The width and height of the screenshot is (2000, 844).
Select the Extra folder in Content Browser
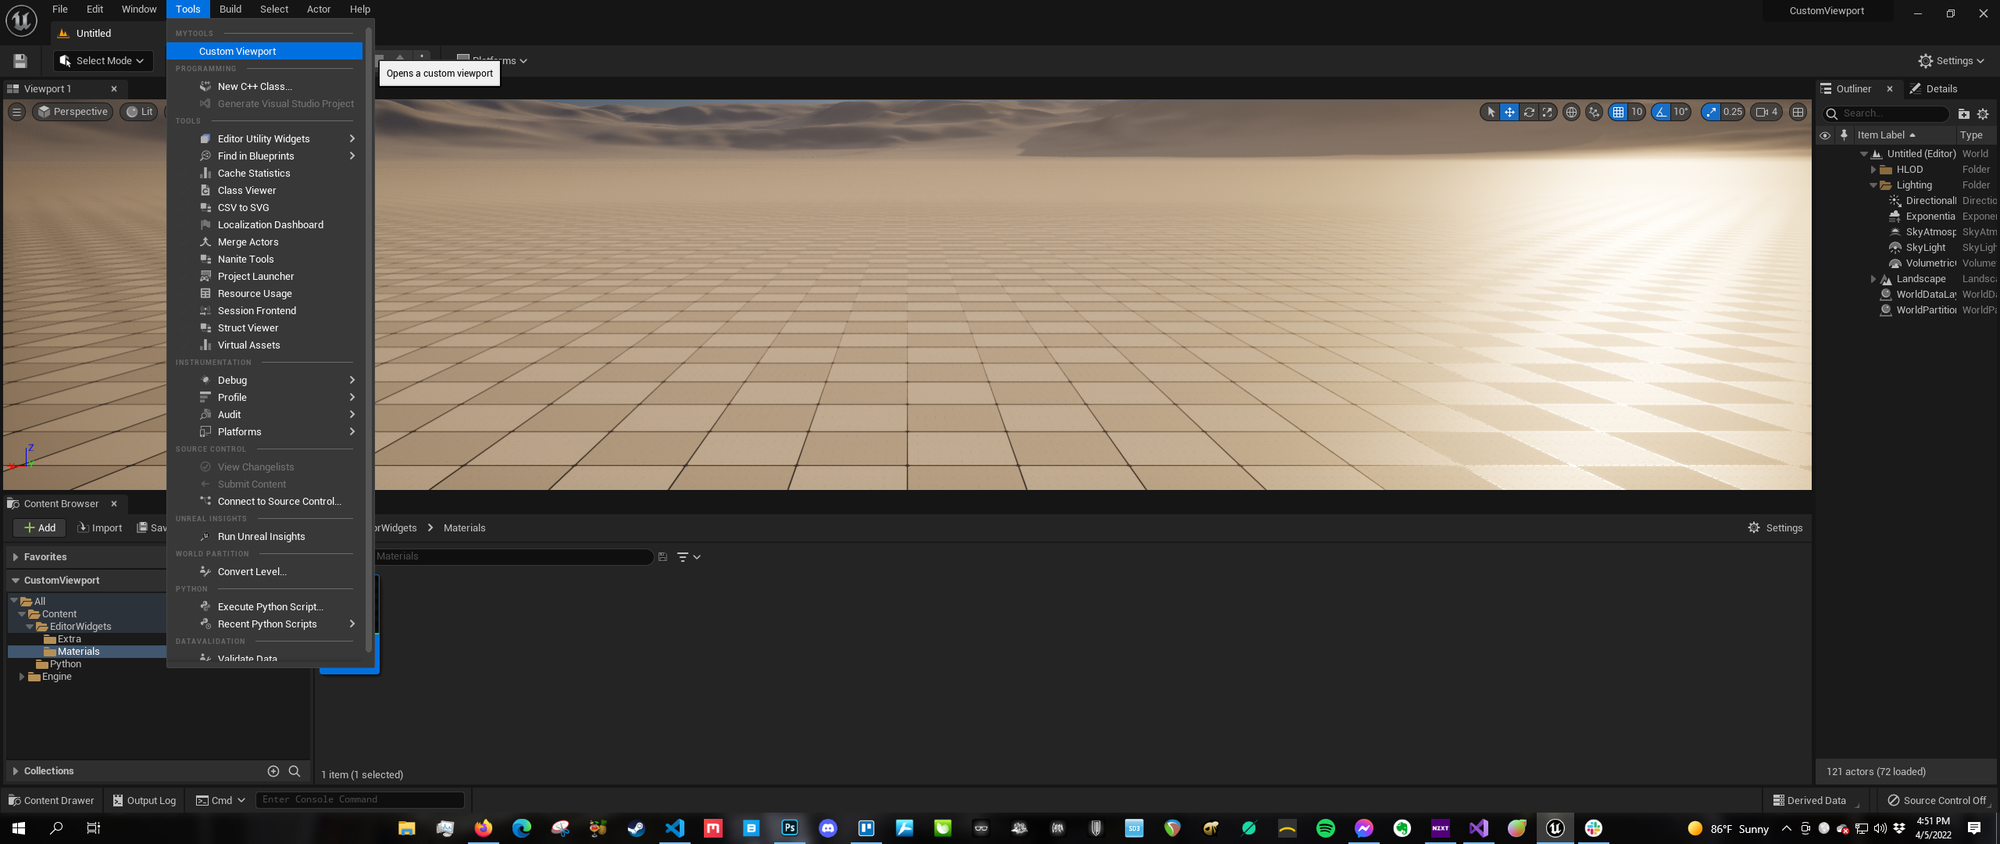point(68,639)
